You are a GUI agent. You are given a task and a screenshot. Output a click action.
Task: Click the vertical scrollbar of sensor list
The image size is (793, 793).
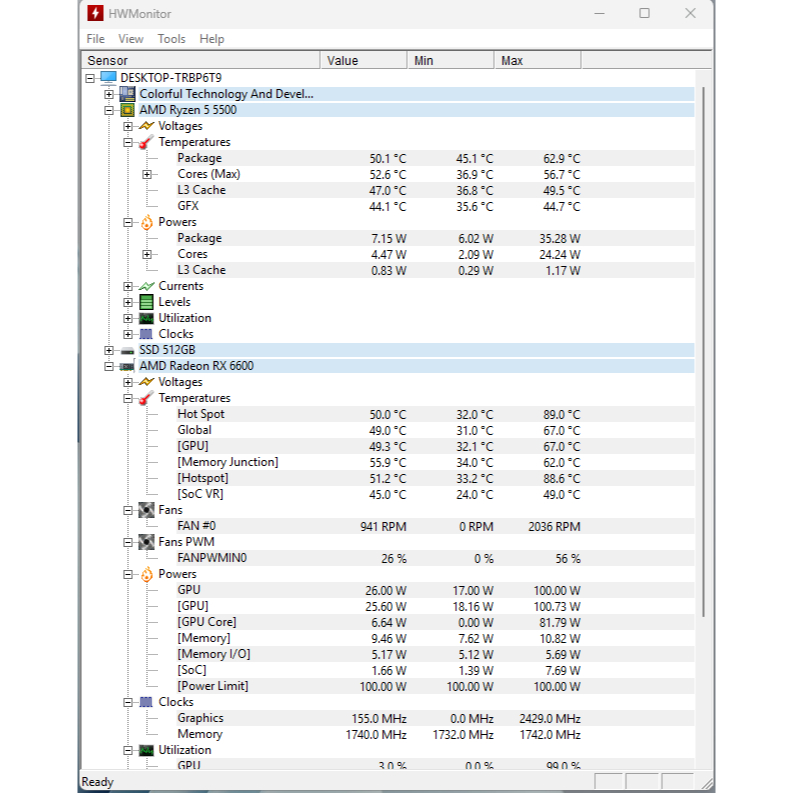click(x=703, y=400)
